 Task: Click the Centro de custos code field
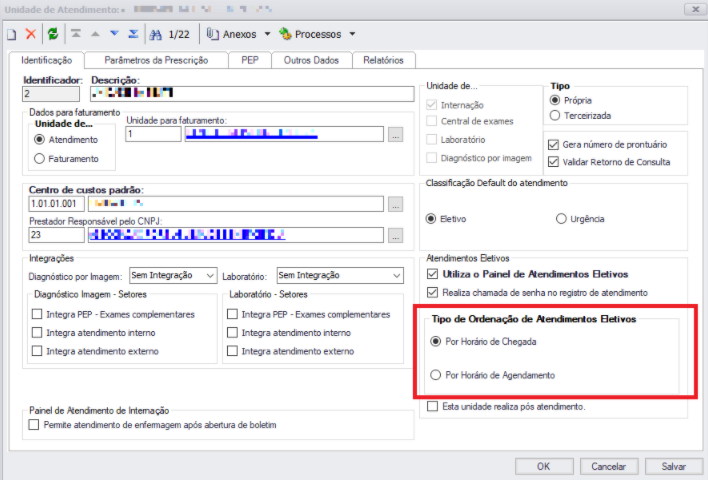click(x=56, y=204)
